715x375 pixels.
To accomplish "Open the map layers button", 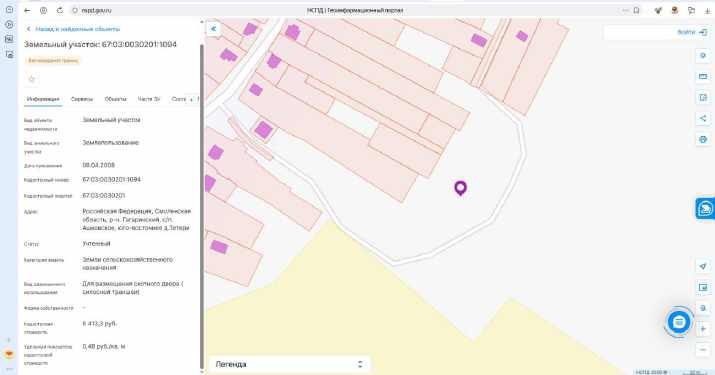I will [x=703, y=308].
